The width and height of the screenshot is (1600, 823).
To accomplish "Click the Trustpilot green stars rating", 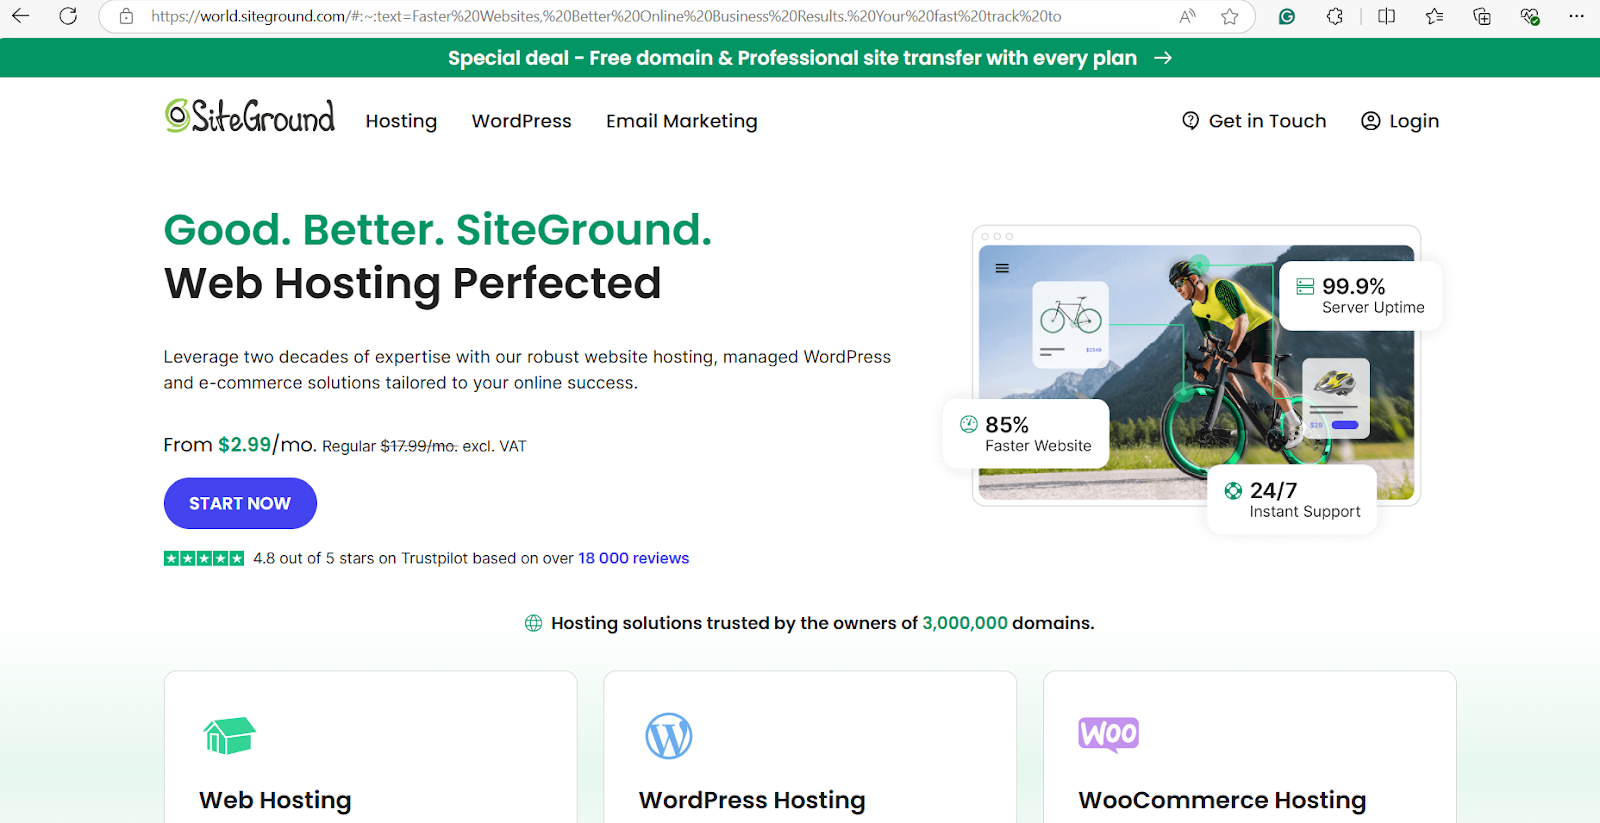I will point(204,558).
